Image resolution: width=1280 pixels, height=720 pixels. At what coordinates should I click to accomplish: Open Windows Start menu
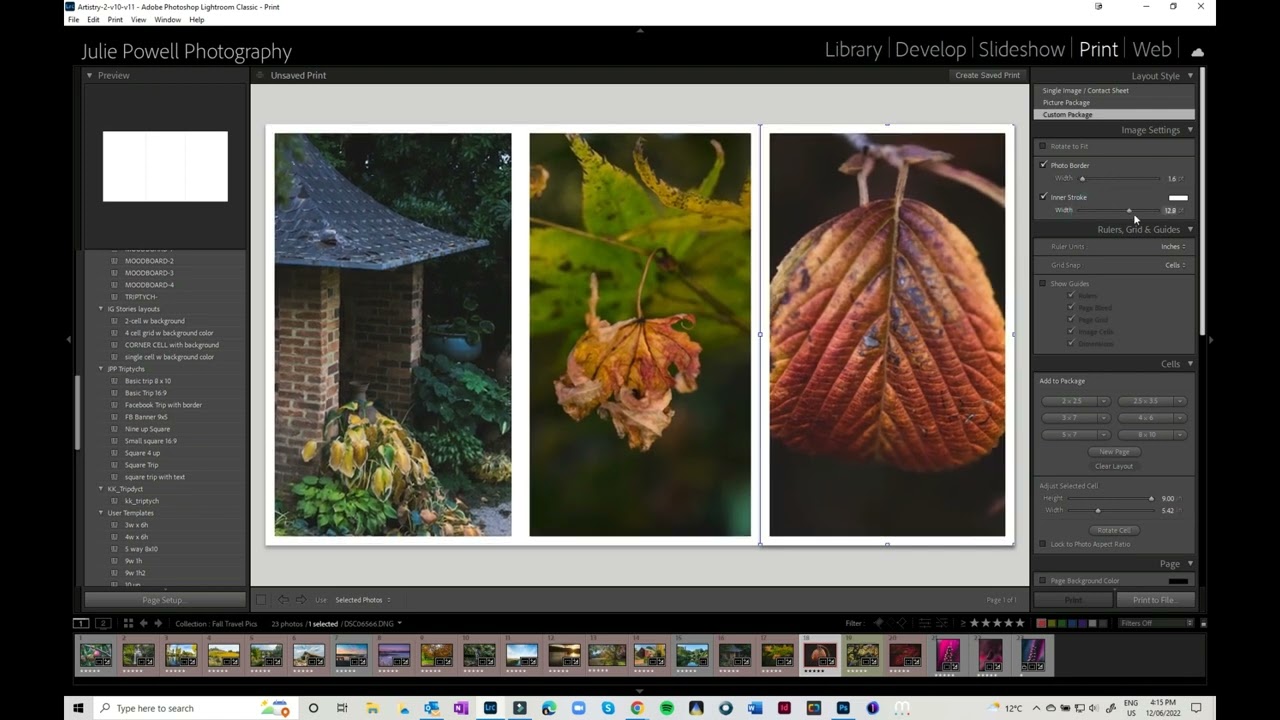point(78,708)
